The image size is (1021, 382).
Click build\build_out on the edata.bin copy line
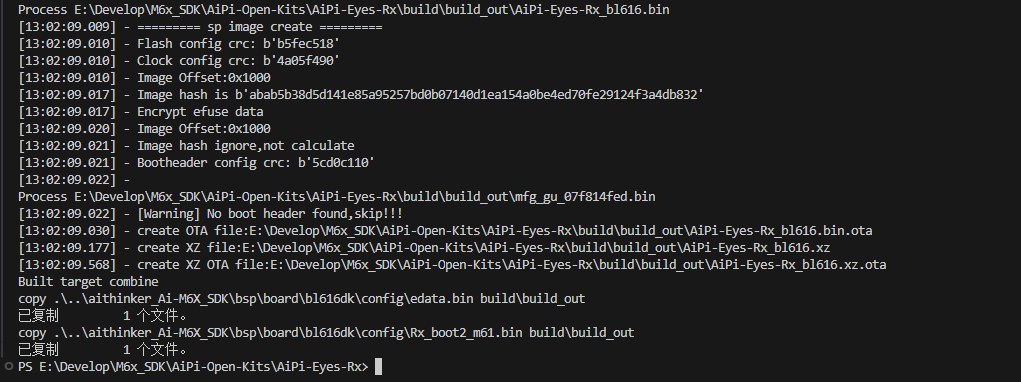533,299
